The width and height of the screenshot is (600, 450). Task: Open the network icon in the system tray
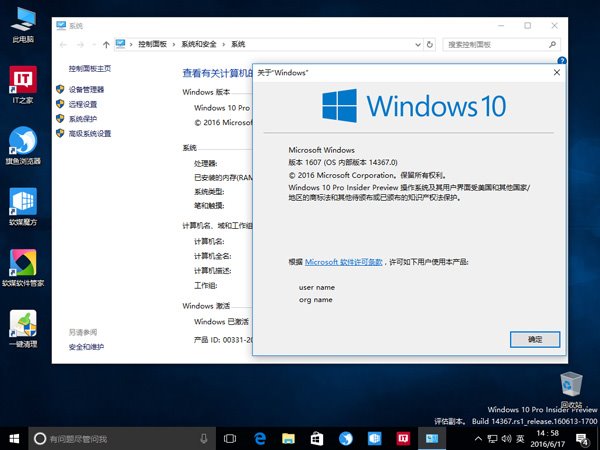[x=492, y=439]
